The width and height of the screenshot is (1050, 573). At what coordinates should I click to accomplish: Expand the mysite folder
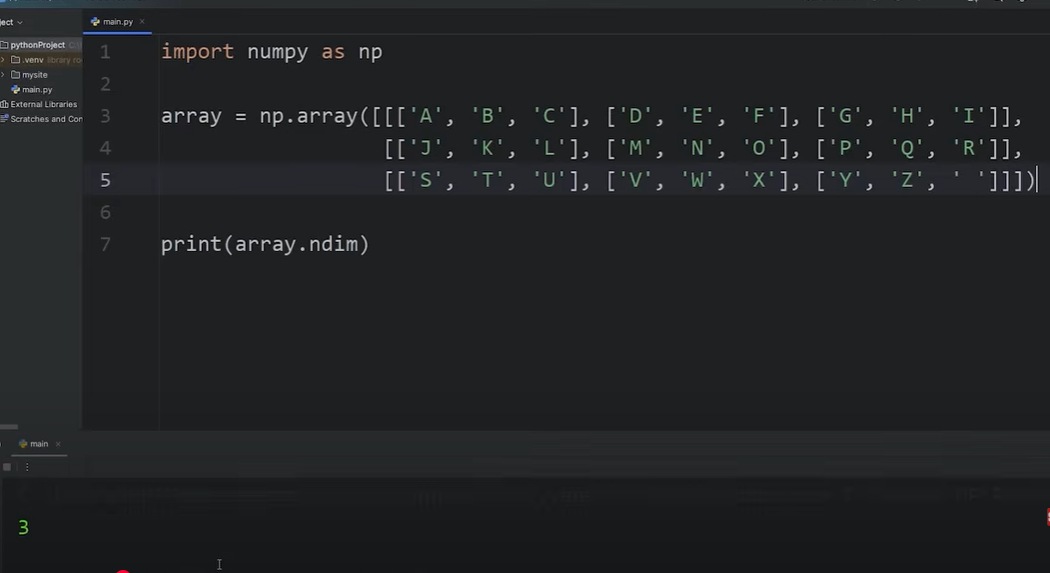click(x=3, y=75)
